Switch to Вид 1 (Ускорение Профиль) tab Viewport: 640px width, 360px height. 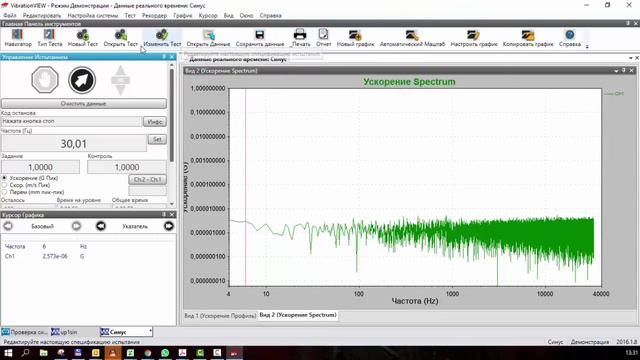tap(220, 316)
